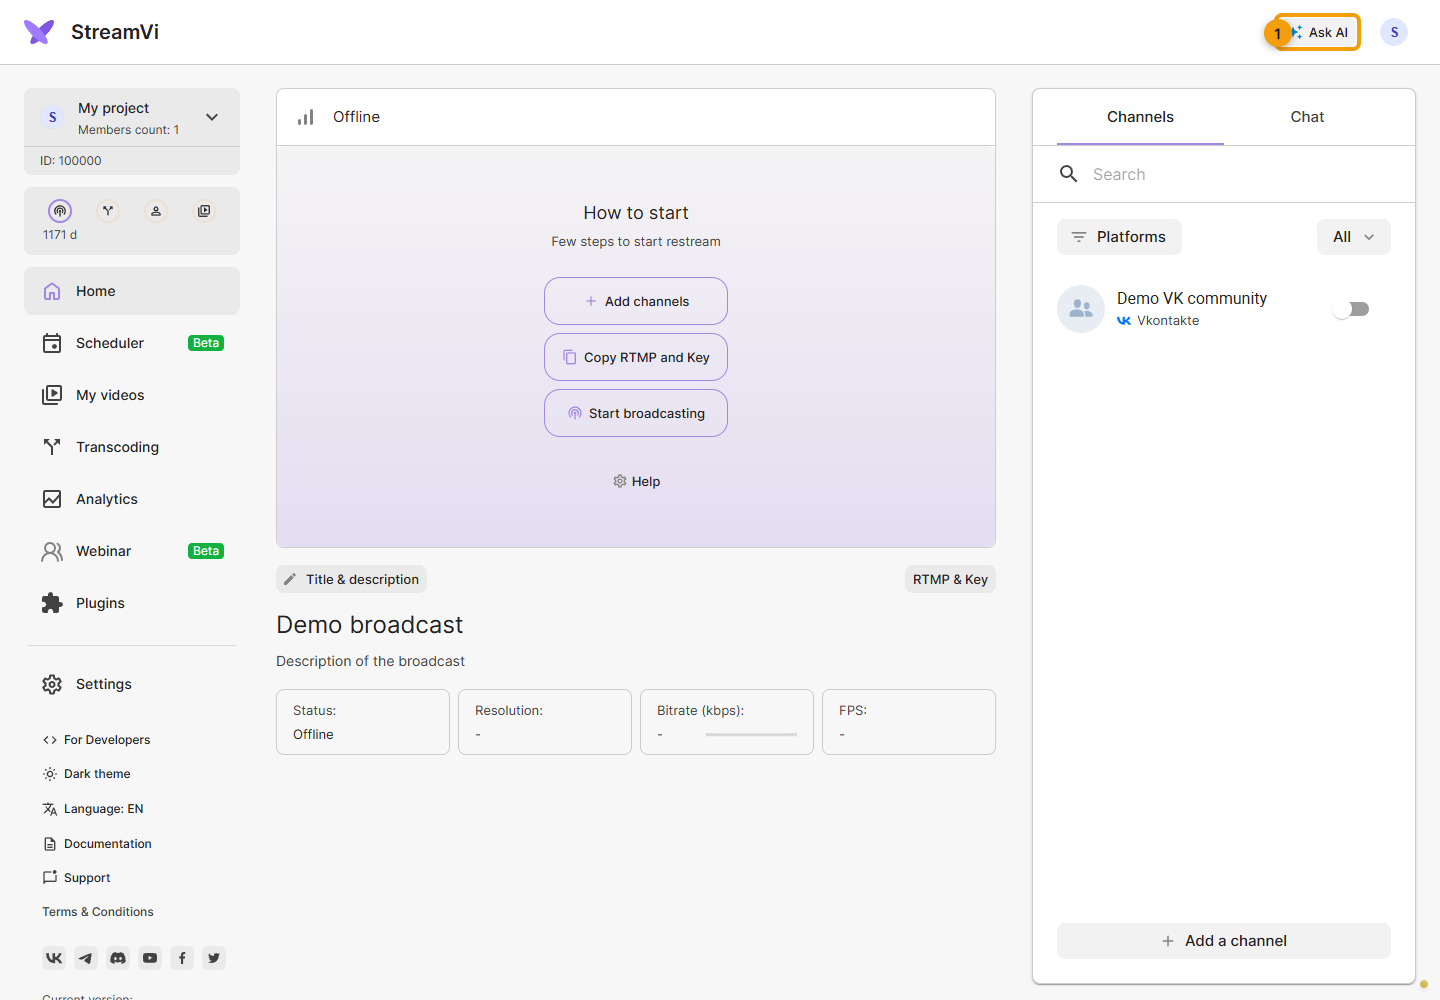Open My videos section
The height and width of the screenshot is (1000, 1440).
132,395
